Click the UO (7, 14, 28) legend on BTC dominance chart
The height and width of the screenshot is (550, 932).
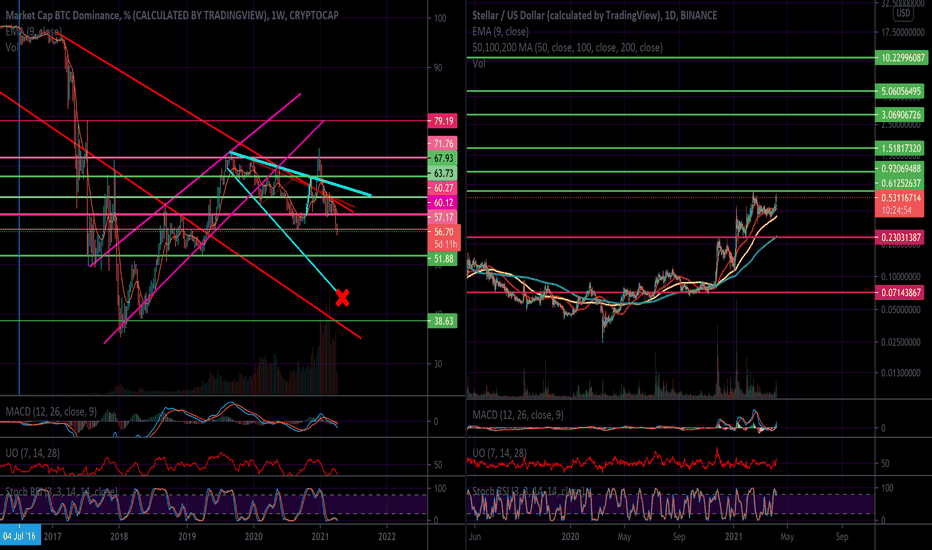point(33,453)
